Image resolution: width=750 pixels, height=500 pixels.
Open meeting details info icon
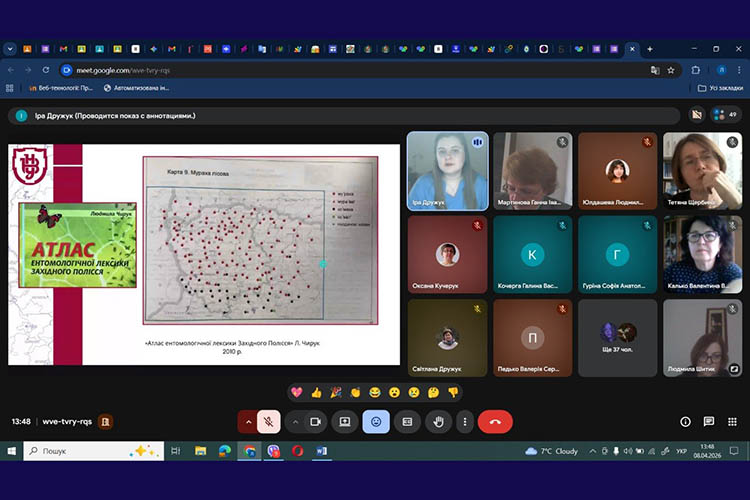click(x=685, y=422)
